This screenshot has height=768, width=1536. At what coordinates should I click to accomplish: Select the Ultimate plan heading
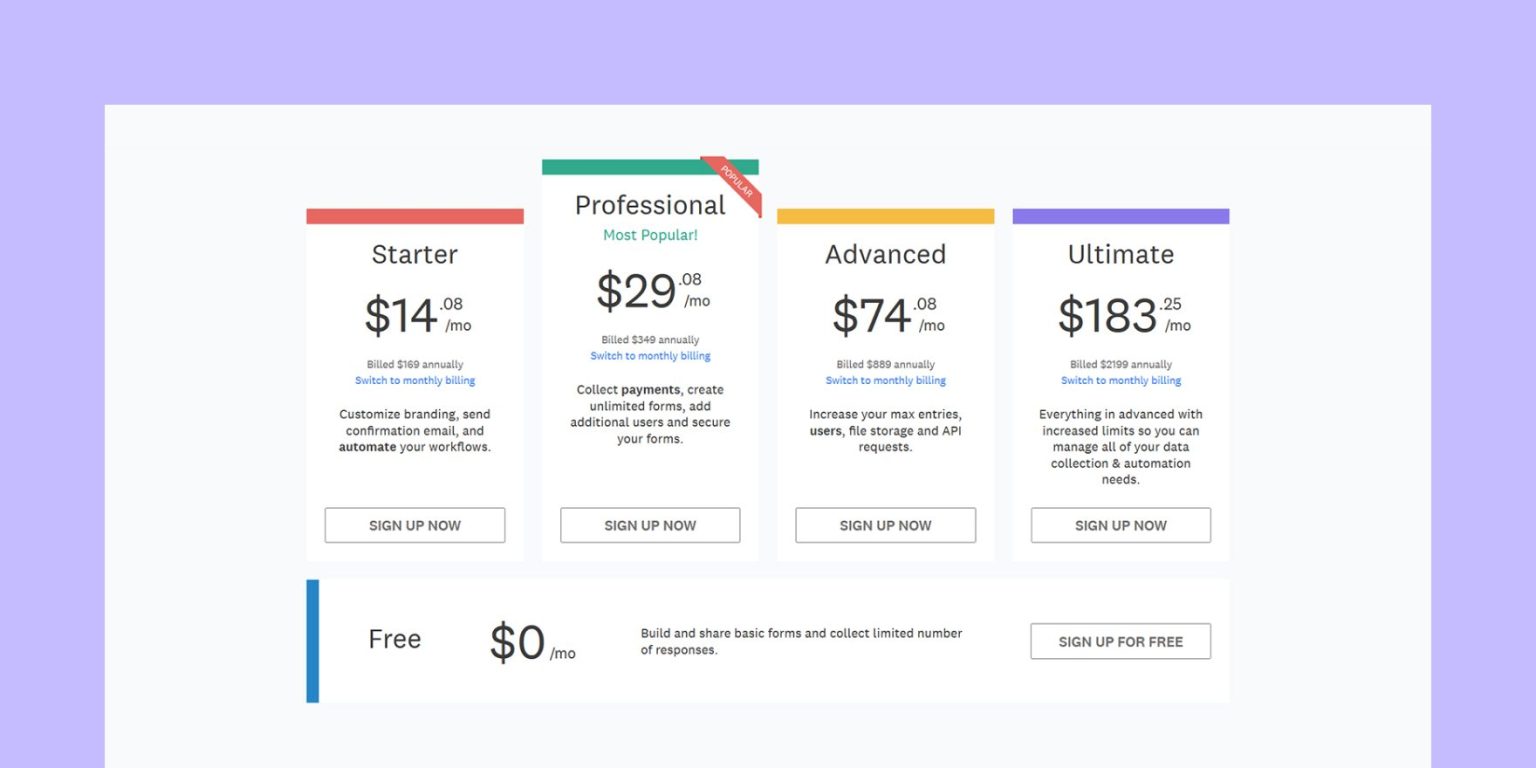click(x=1120, y=255)
